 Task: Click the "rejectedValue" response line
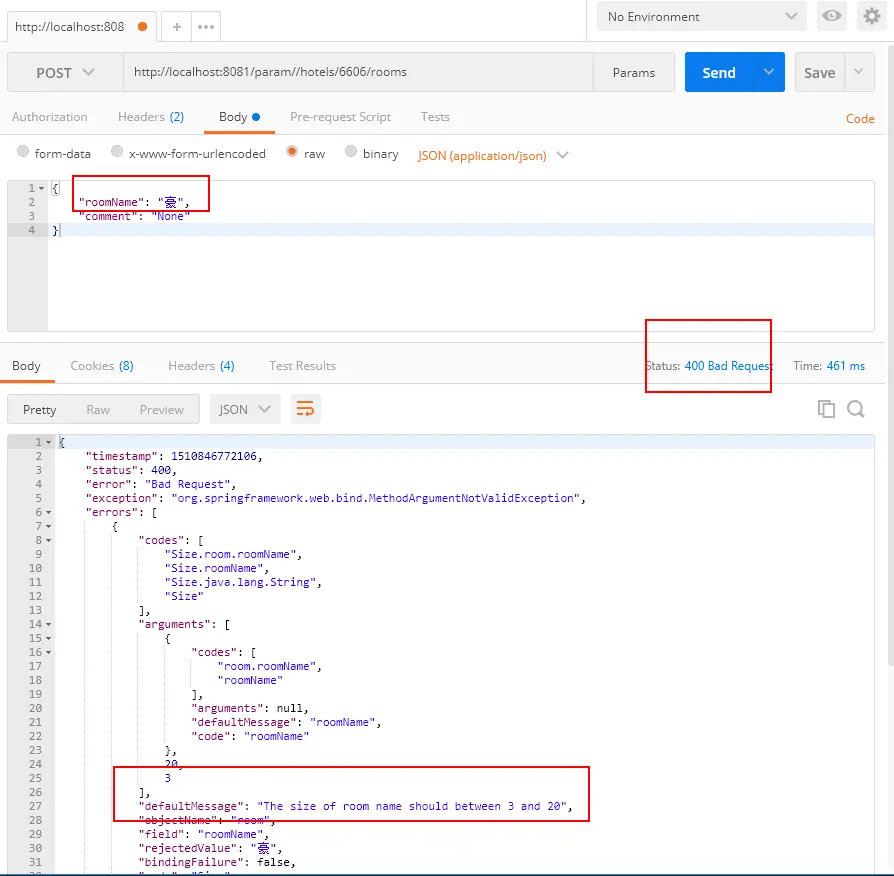[x=210, y=848]
